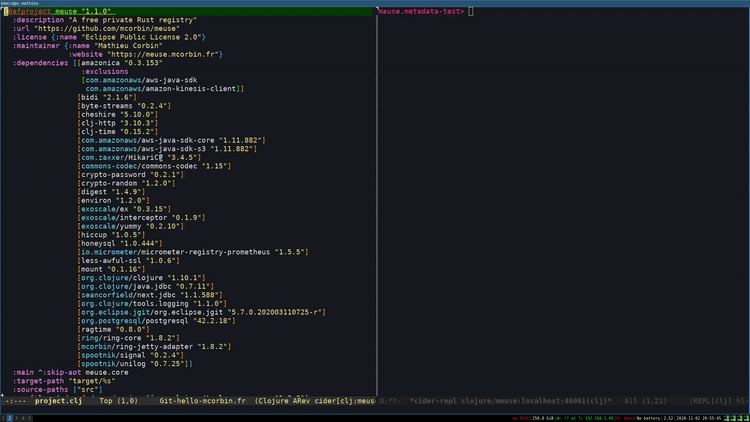The width and height of the screenshot is (750, 422).
Task: Click the project.clj buffer name in mode line
Action: (x=58, y=401)
